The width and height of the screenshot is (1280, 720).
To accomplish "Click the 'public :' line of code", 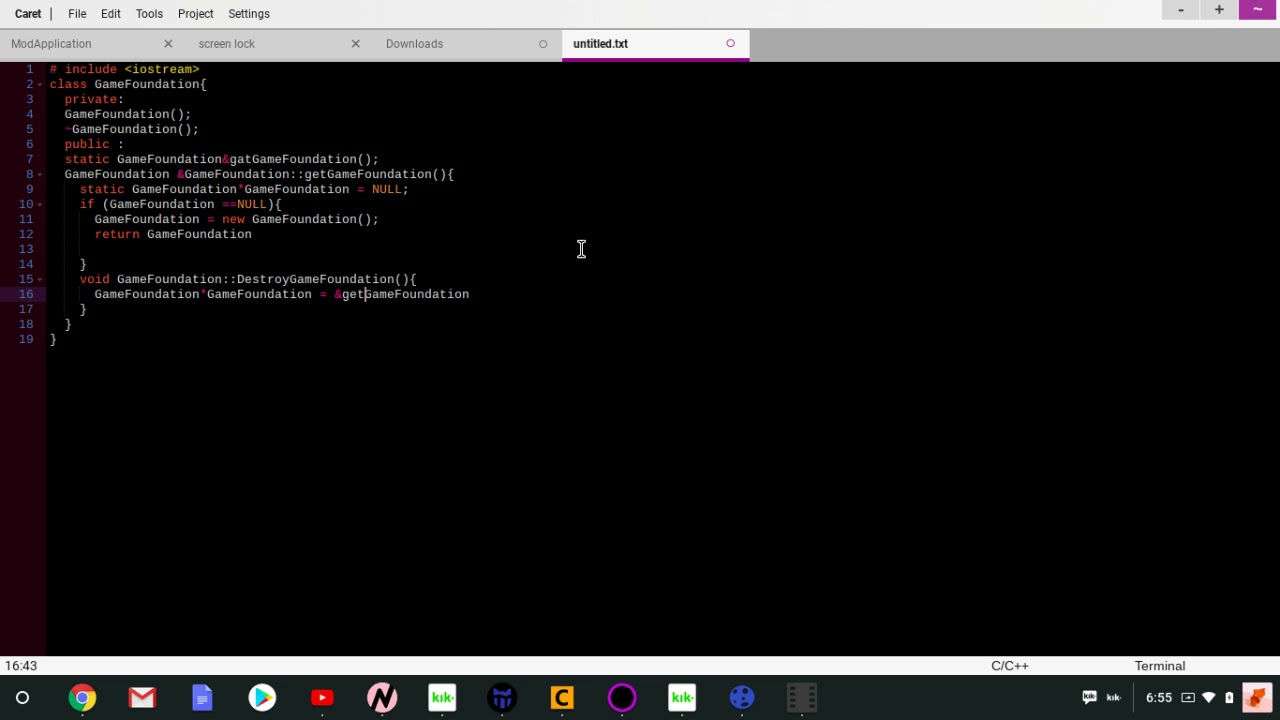I will tap(94, 144).
